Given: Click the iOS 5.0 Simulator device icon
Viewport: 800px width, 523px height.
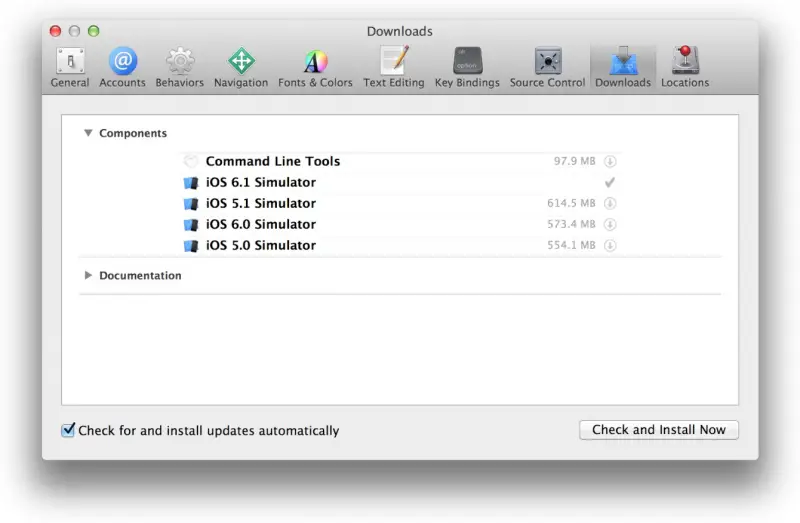Looking at the screenshot, I should pyautogui.click(x=191, y=246).
